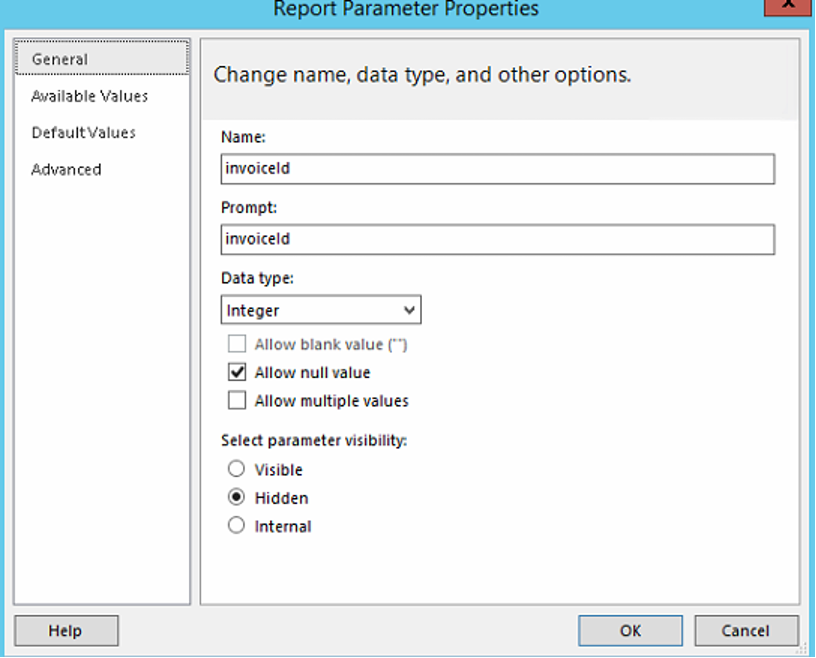Click the Data type dropdown arrow
Image resolution: width=816 pixels, height=658 pixels.
[x=408, y=310]
